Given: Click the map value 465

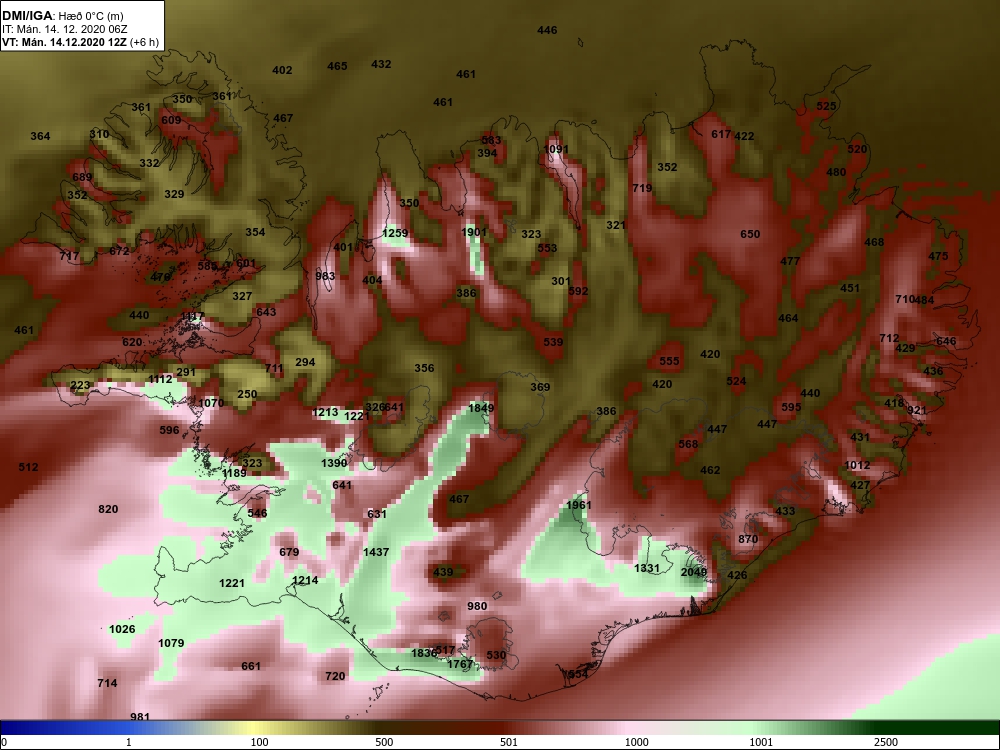Looking at the screenshot, I should click(x=337, y=66).
